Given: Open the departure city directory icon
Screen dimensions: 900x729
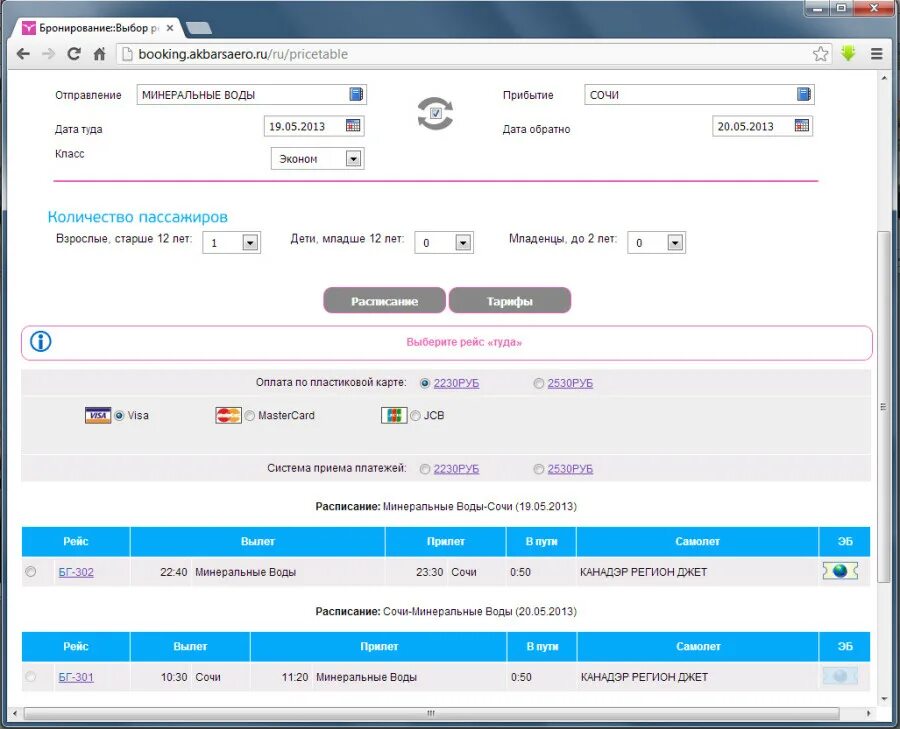Looking at the screenshot, I should [356, 94].
